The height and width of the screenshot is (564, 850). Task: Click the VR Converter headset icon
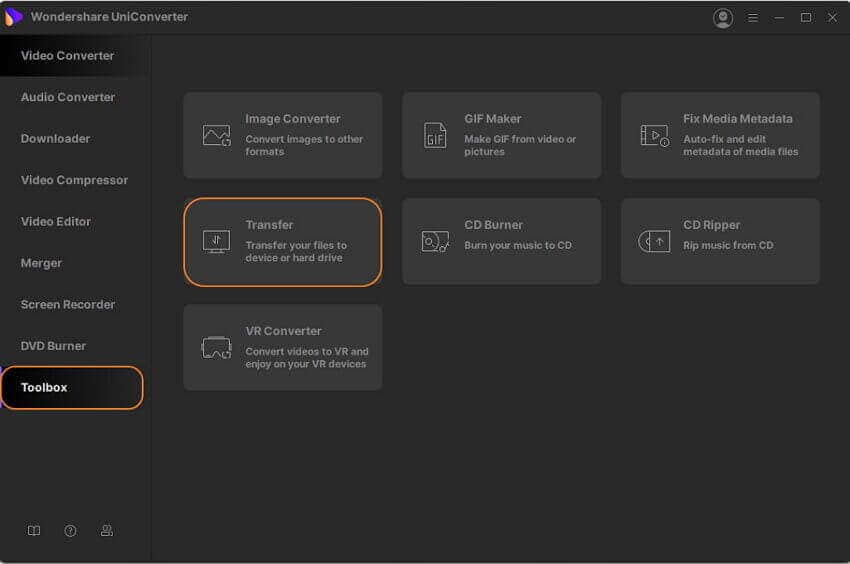(x=216, y=348)
